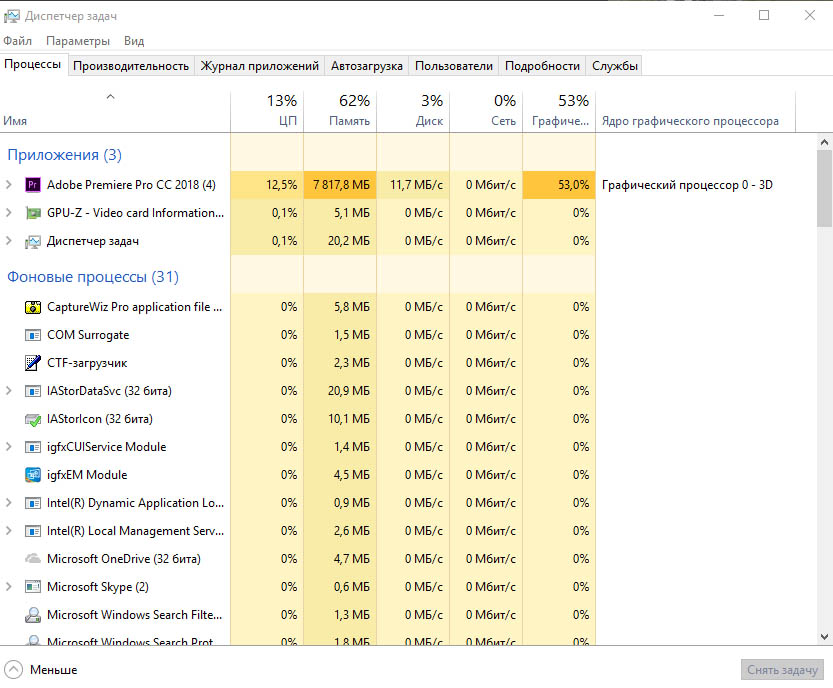Select the Фоновые процессы (31) group header
Viewport: 833px width, 688px height.
93,277
